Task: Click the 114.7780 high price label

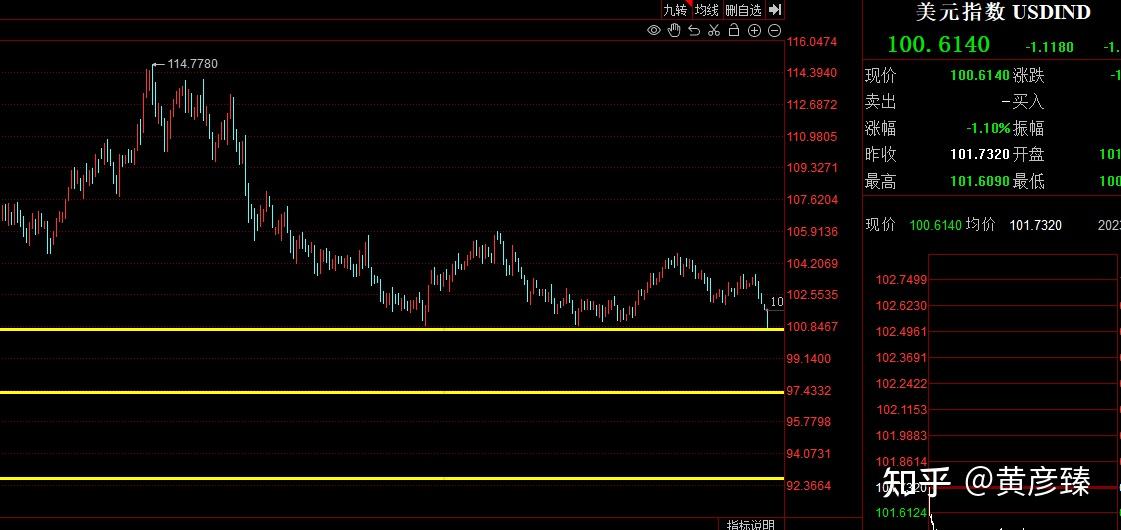Action: [x=192, y=64]
